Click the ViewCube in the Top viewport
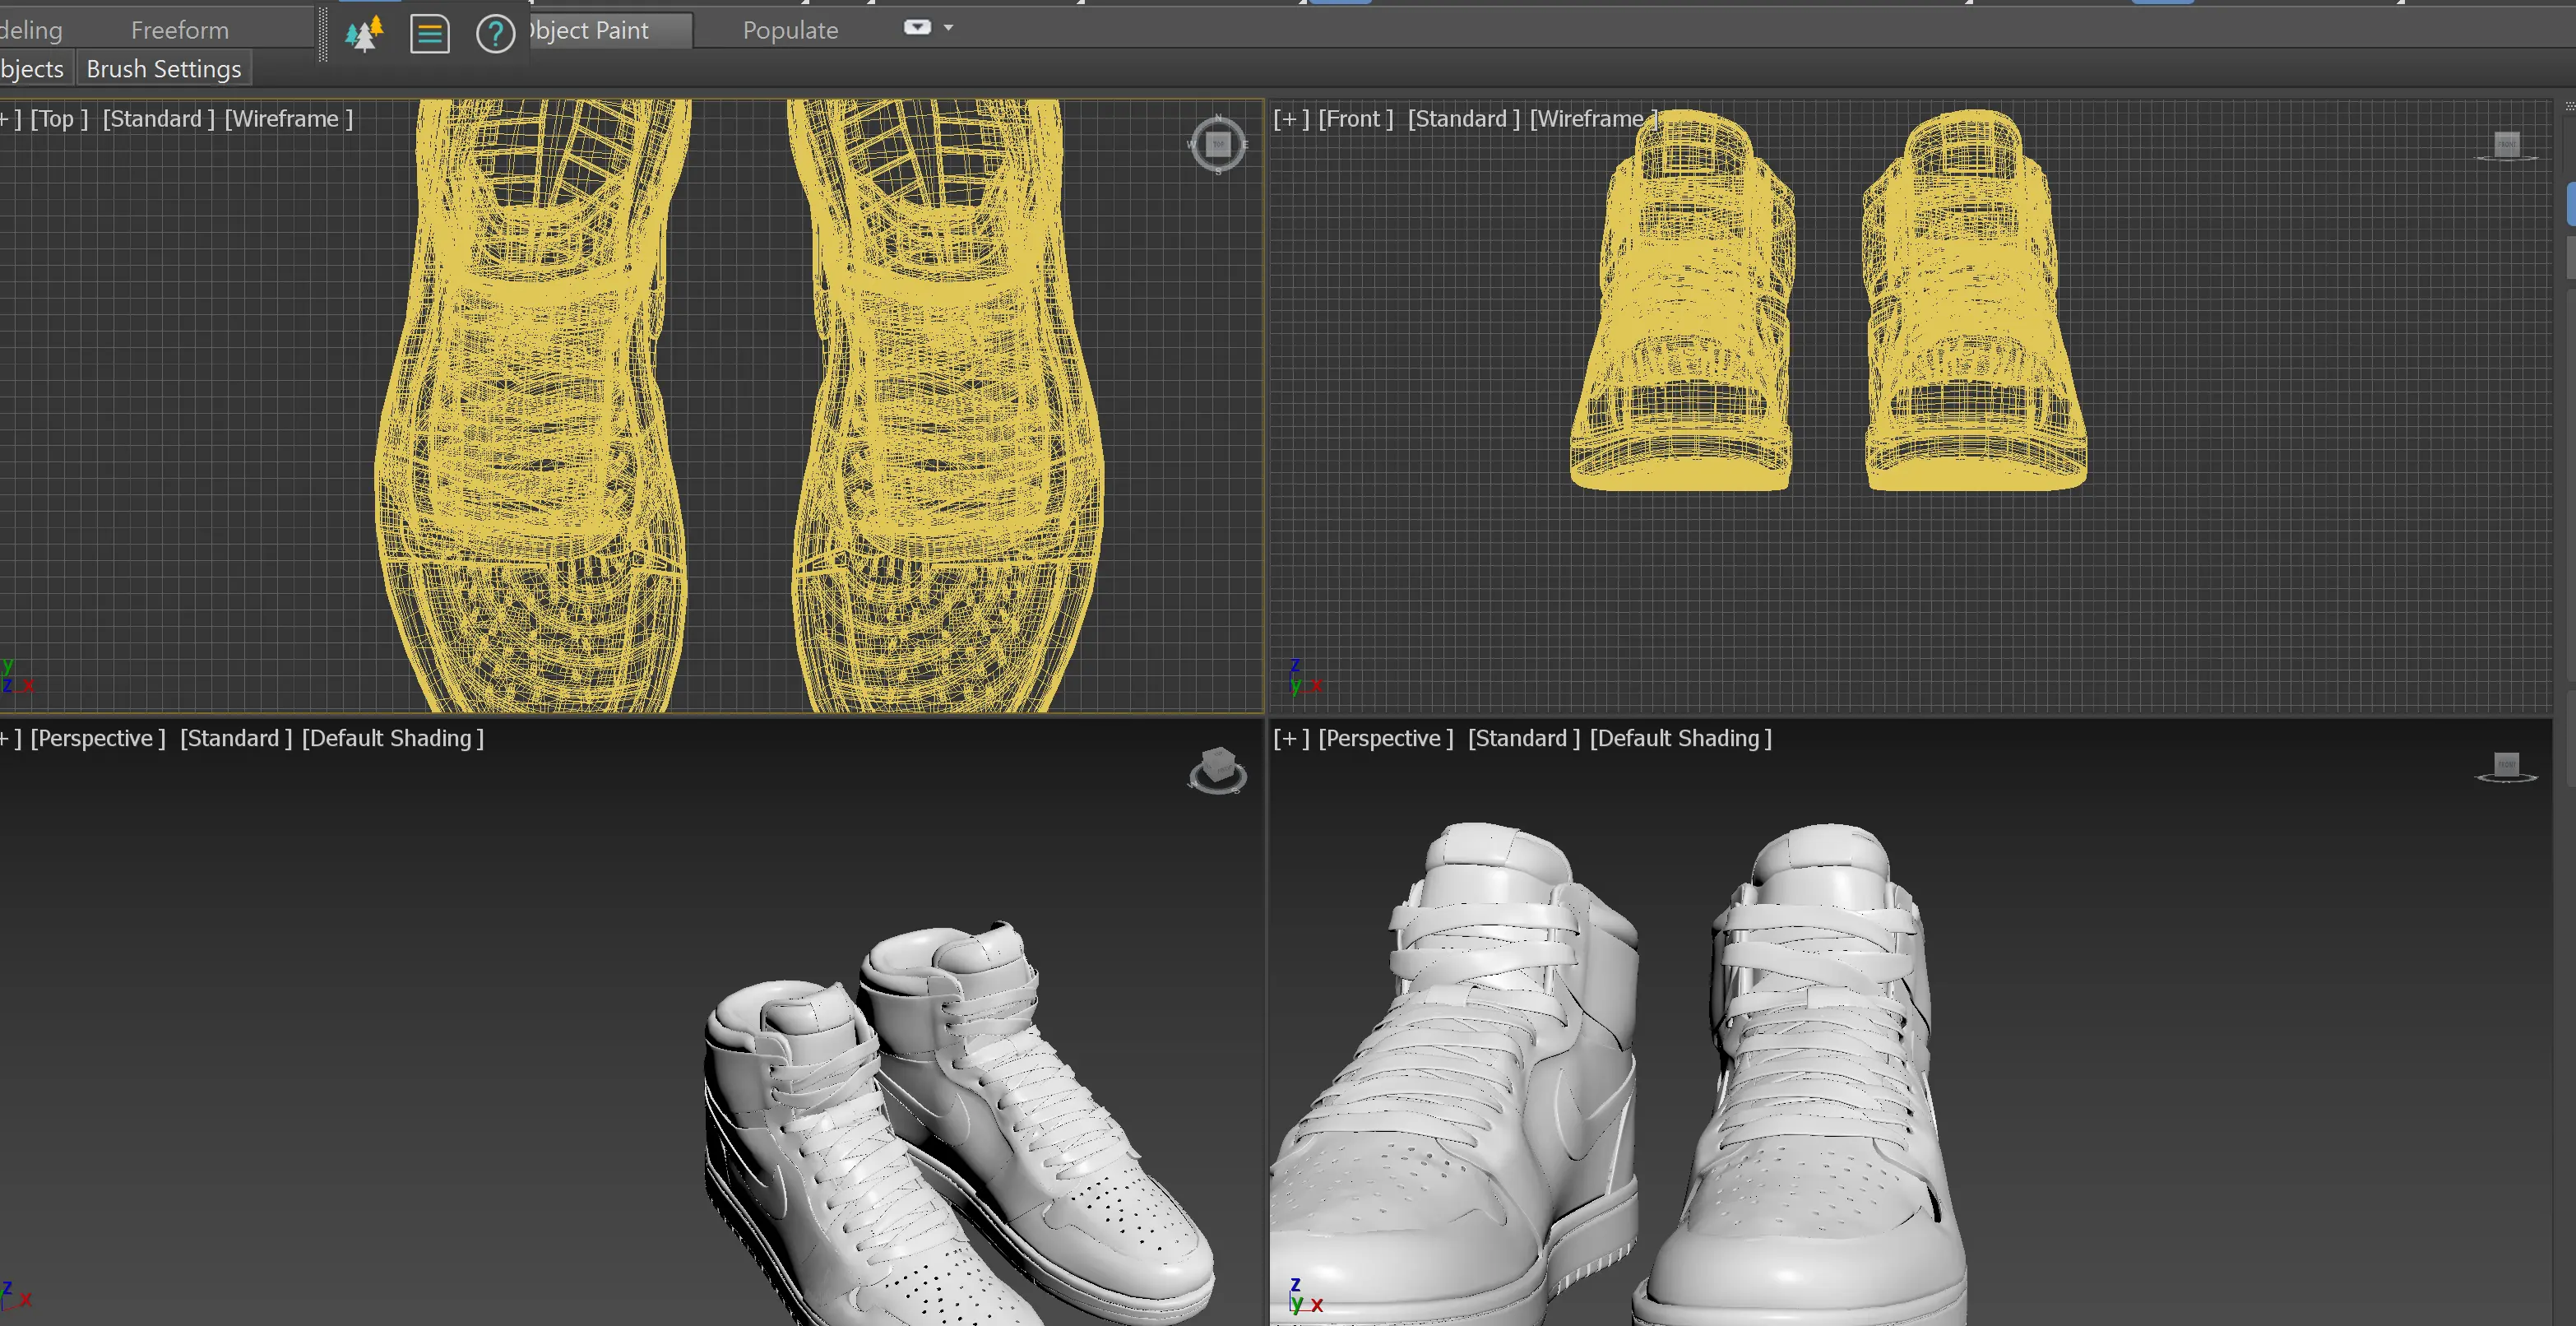The width and height of the screenshot is (2576, 1326). point(1217,145)
